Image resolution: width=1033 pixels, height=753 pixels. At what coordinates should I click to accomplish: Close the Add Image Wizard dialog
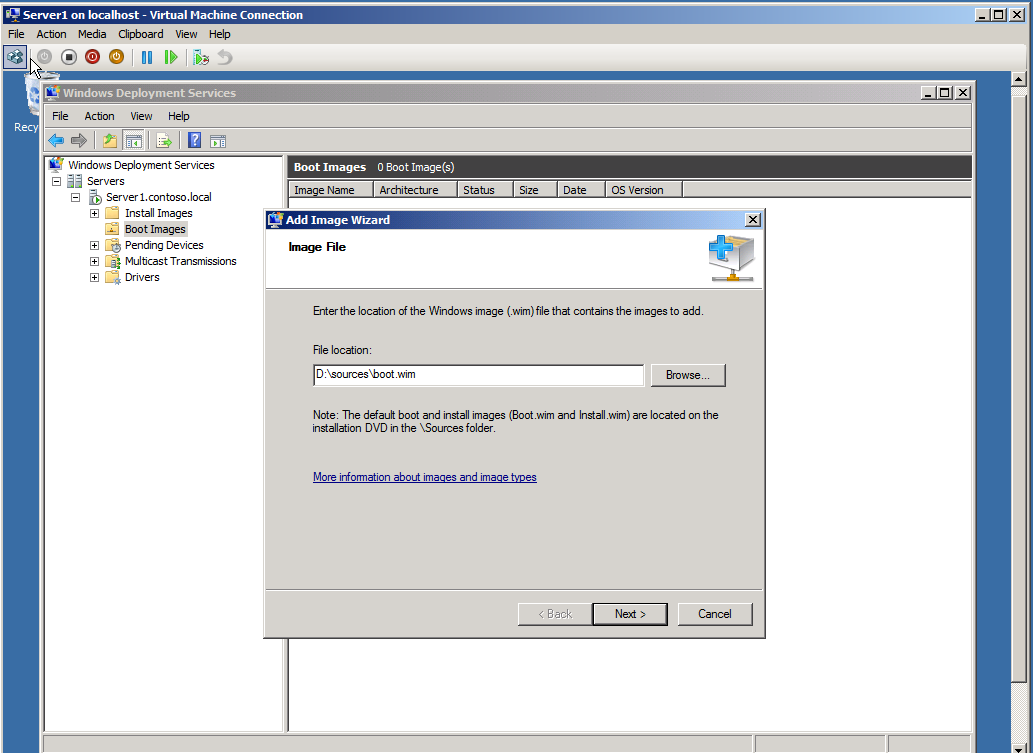[x=752, y=220]
